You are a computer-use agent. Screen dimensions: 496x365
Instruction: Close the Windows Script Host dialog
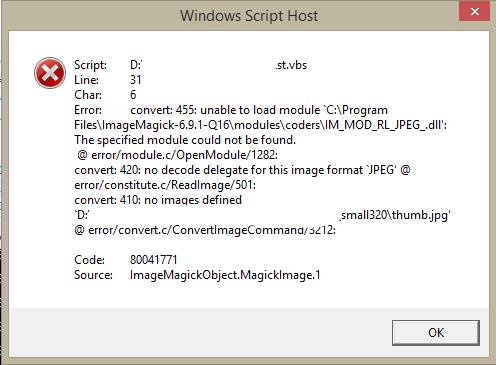click(474, 12)
